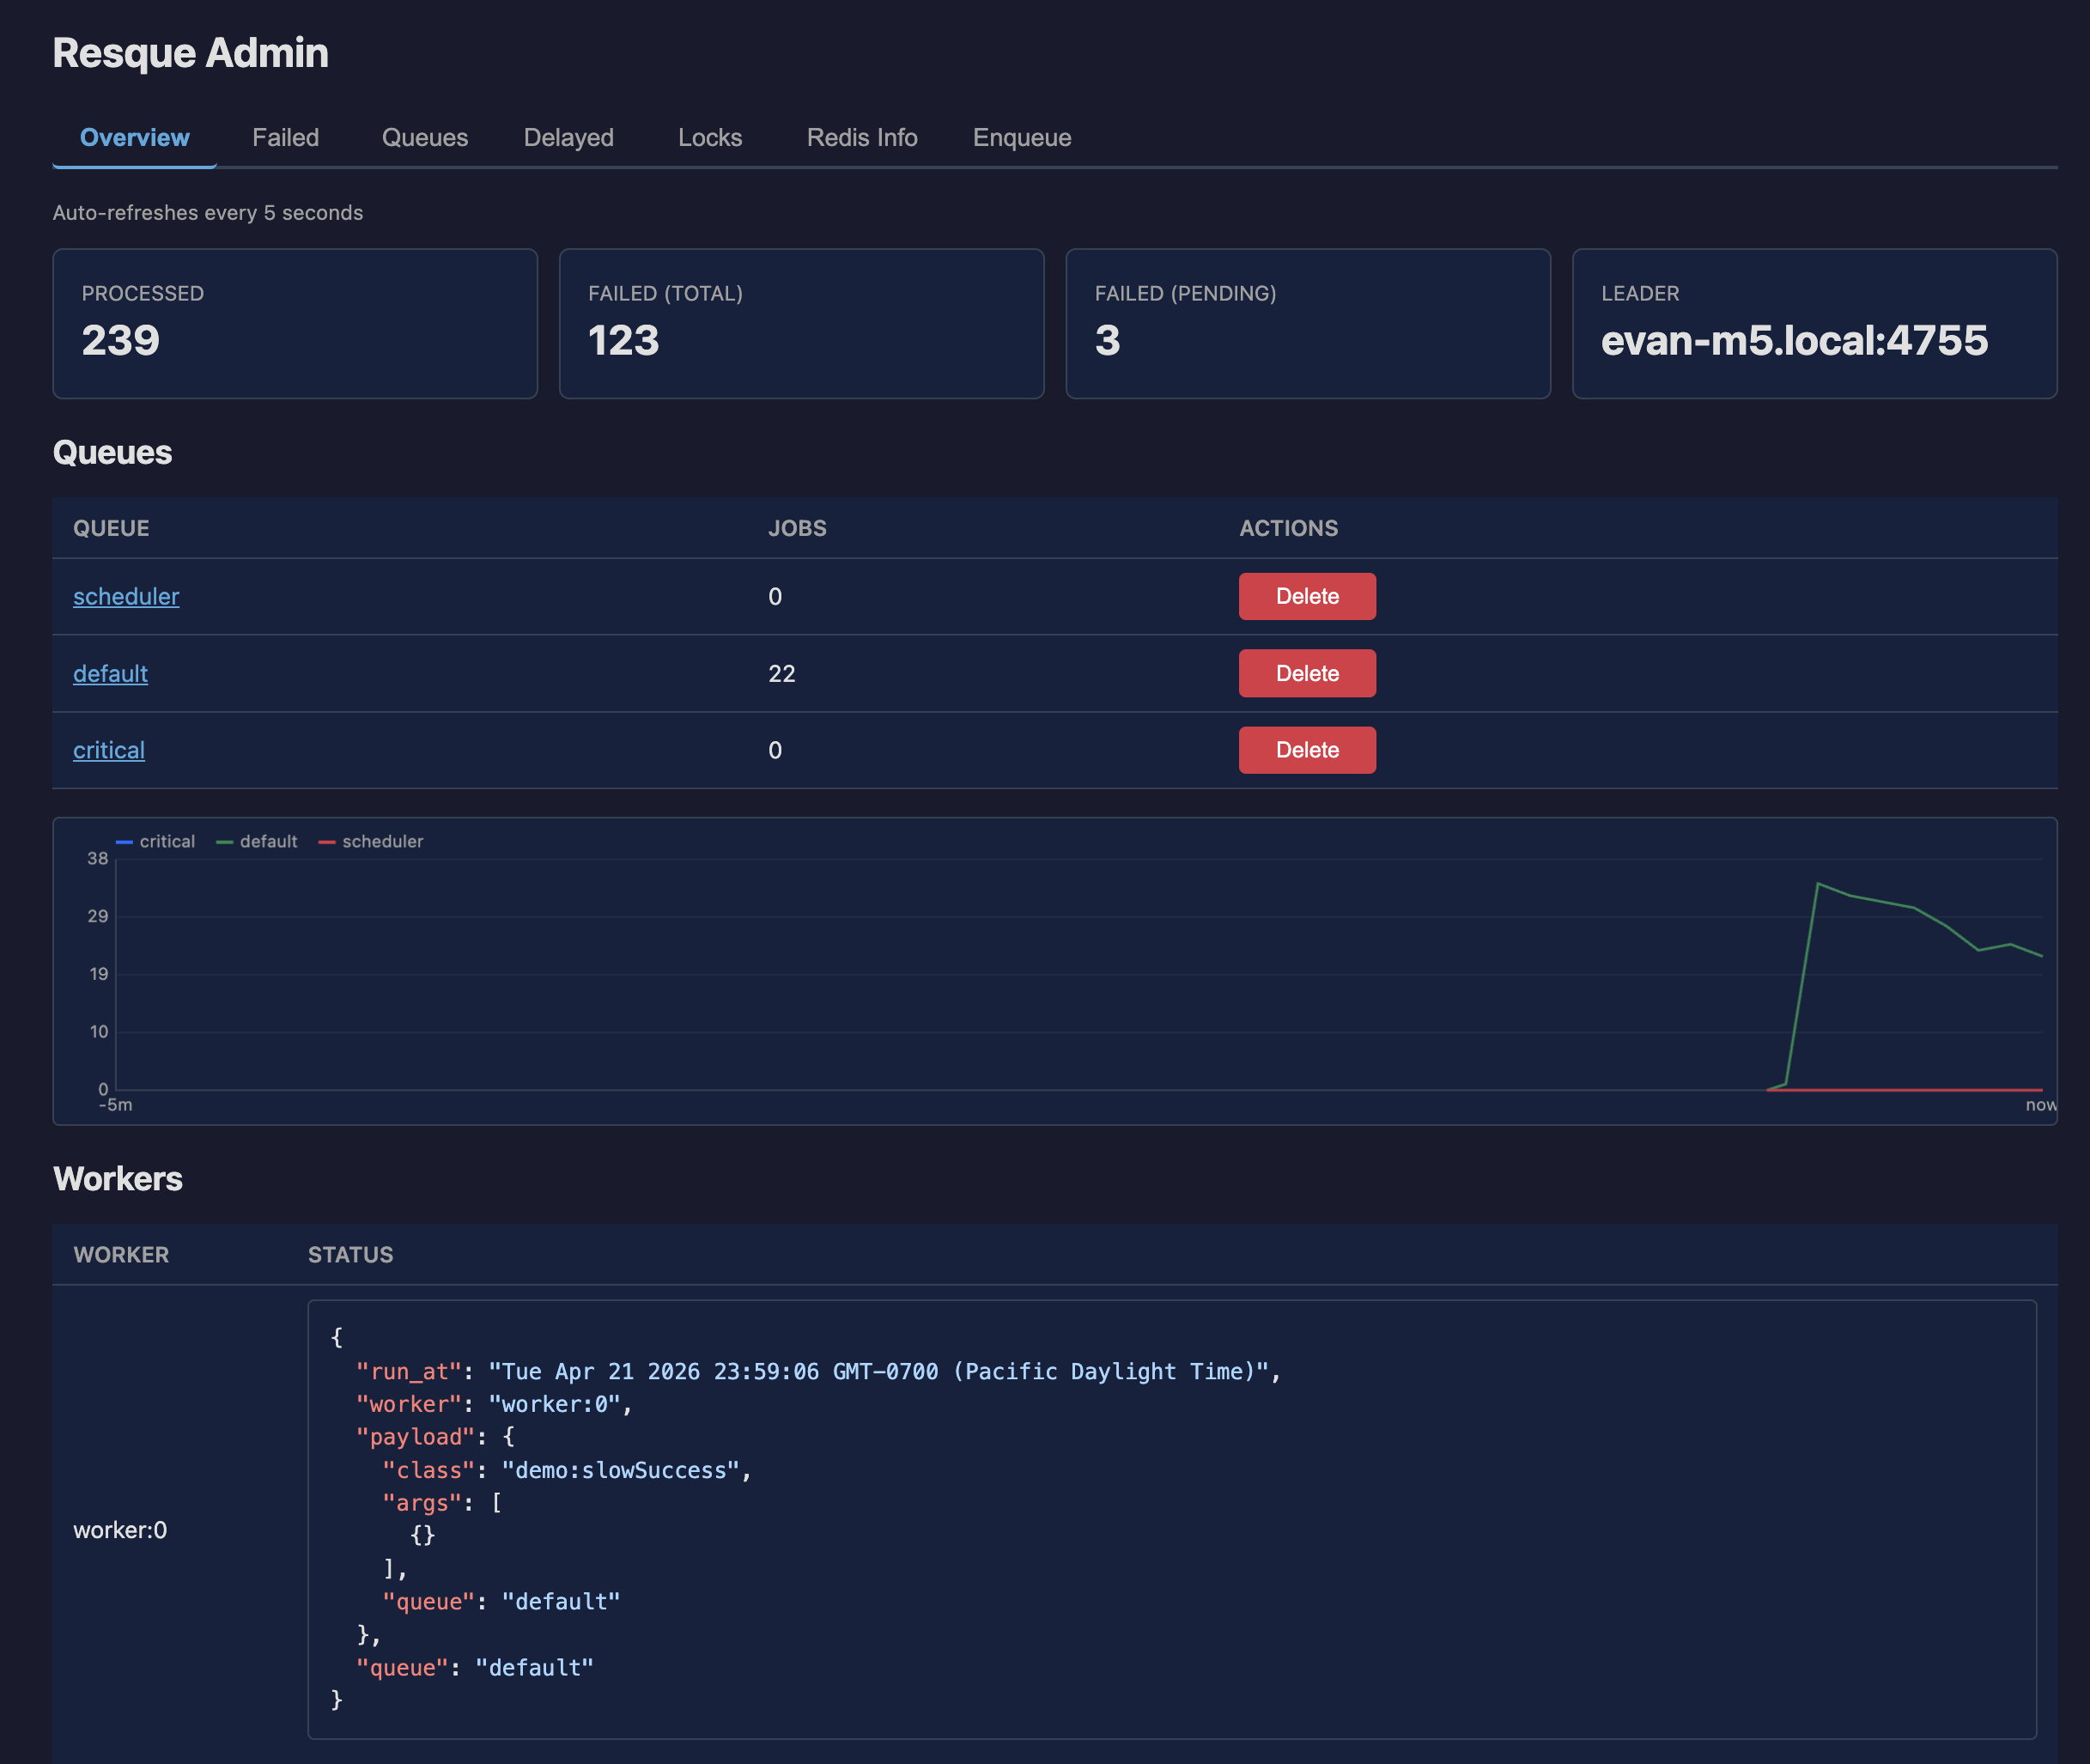
Task: Go to the Delayed tab
Action: click(568, 138)
